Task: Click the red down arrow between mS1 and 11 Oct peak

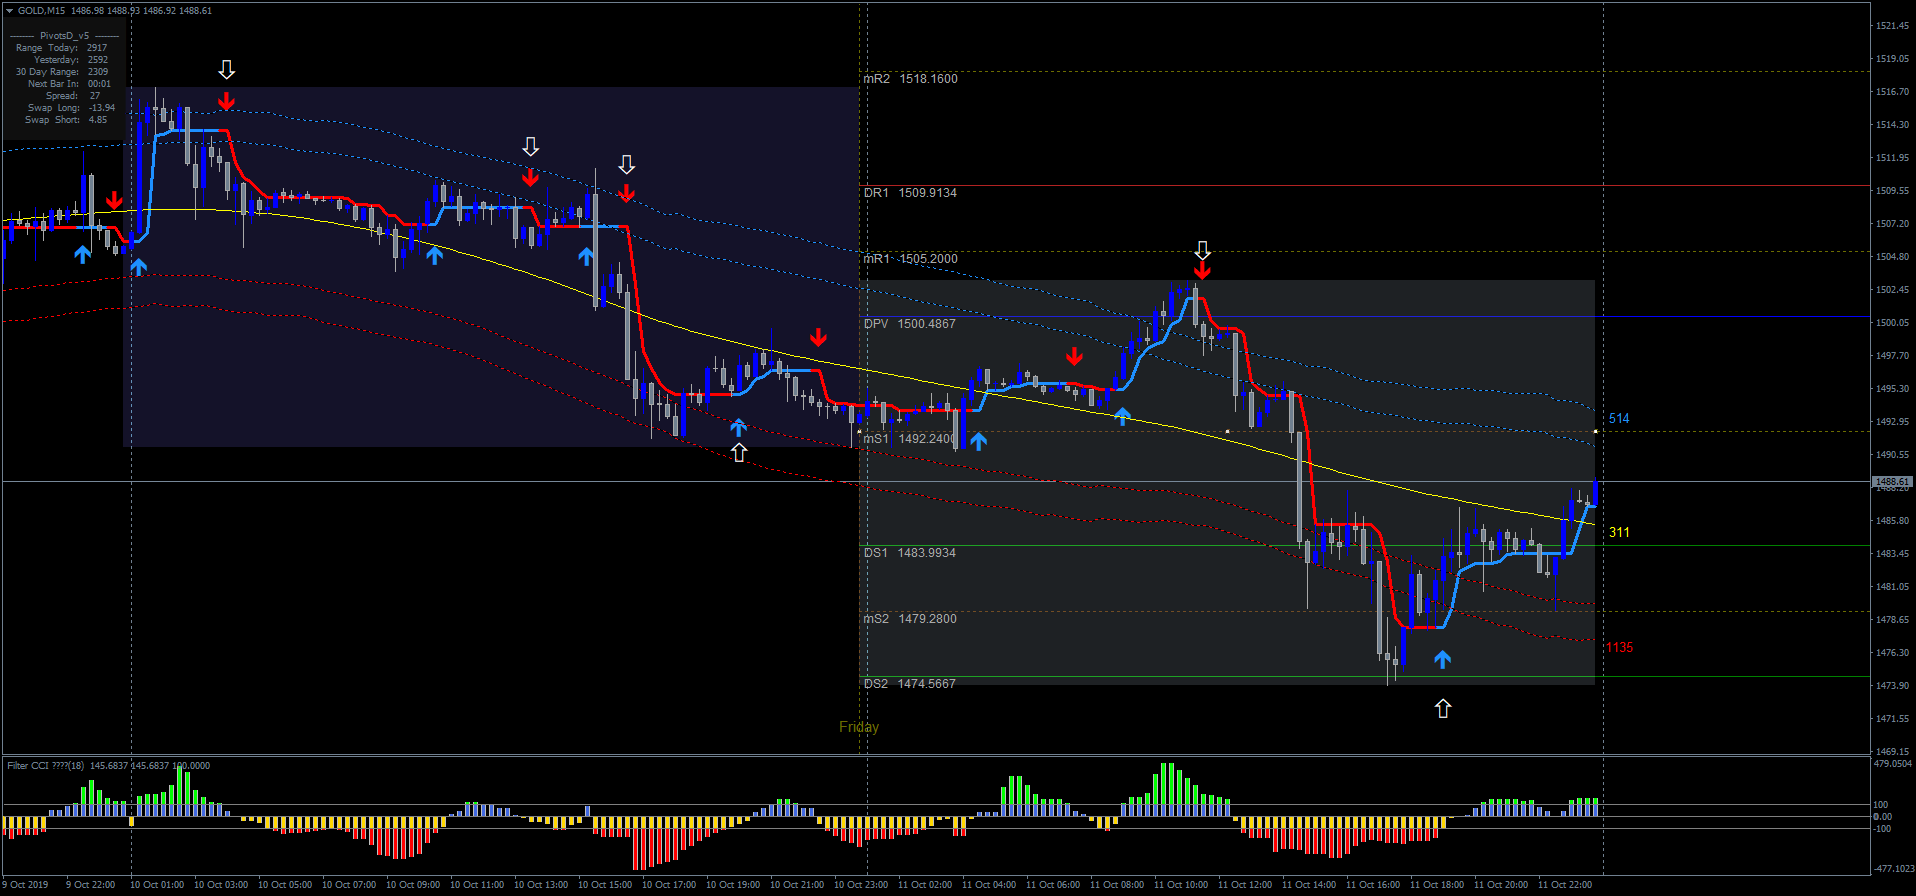Action: [x=1074, y=357]
